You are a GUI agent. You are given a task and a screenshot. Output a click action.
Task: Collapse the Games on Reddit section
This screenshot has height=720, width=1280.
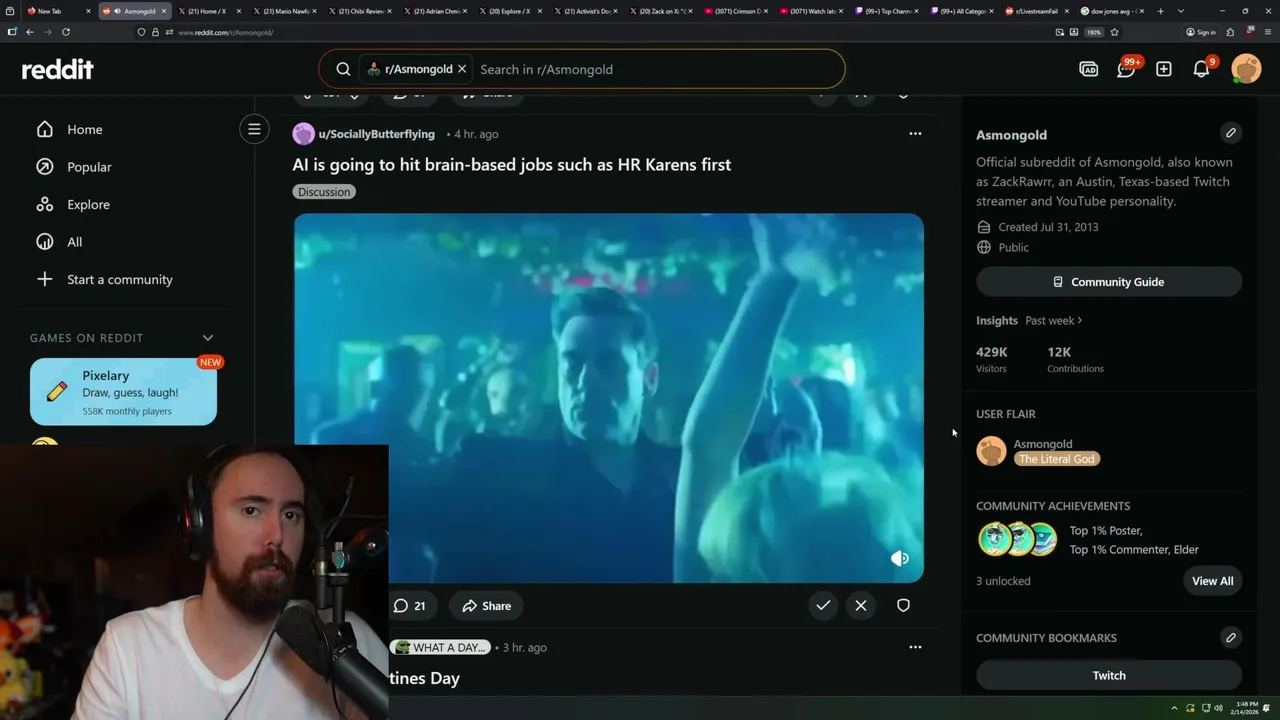[x=208, y=338]
